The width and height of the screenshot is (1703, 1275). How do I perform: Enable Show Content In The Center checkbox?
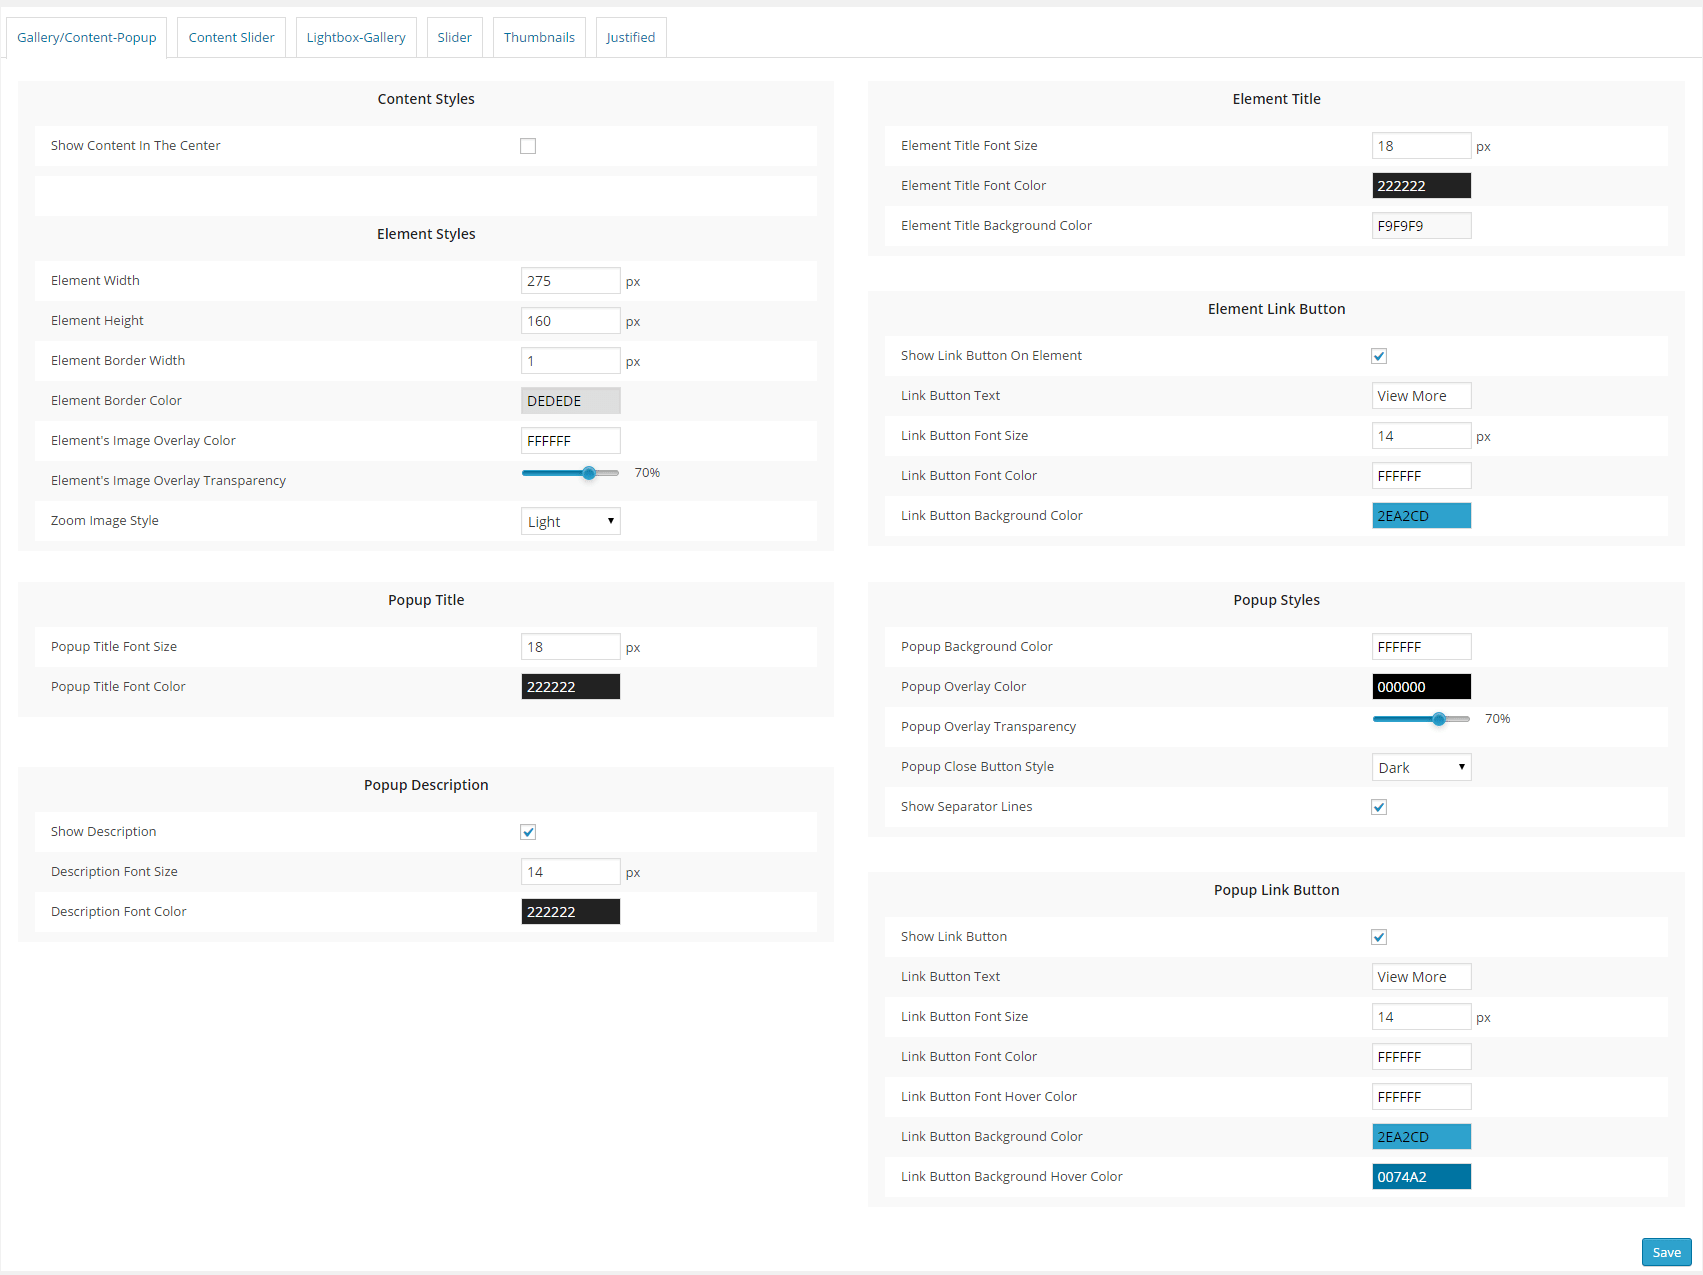528,146
